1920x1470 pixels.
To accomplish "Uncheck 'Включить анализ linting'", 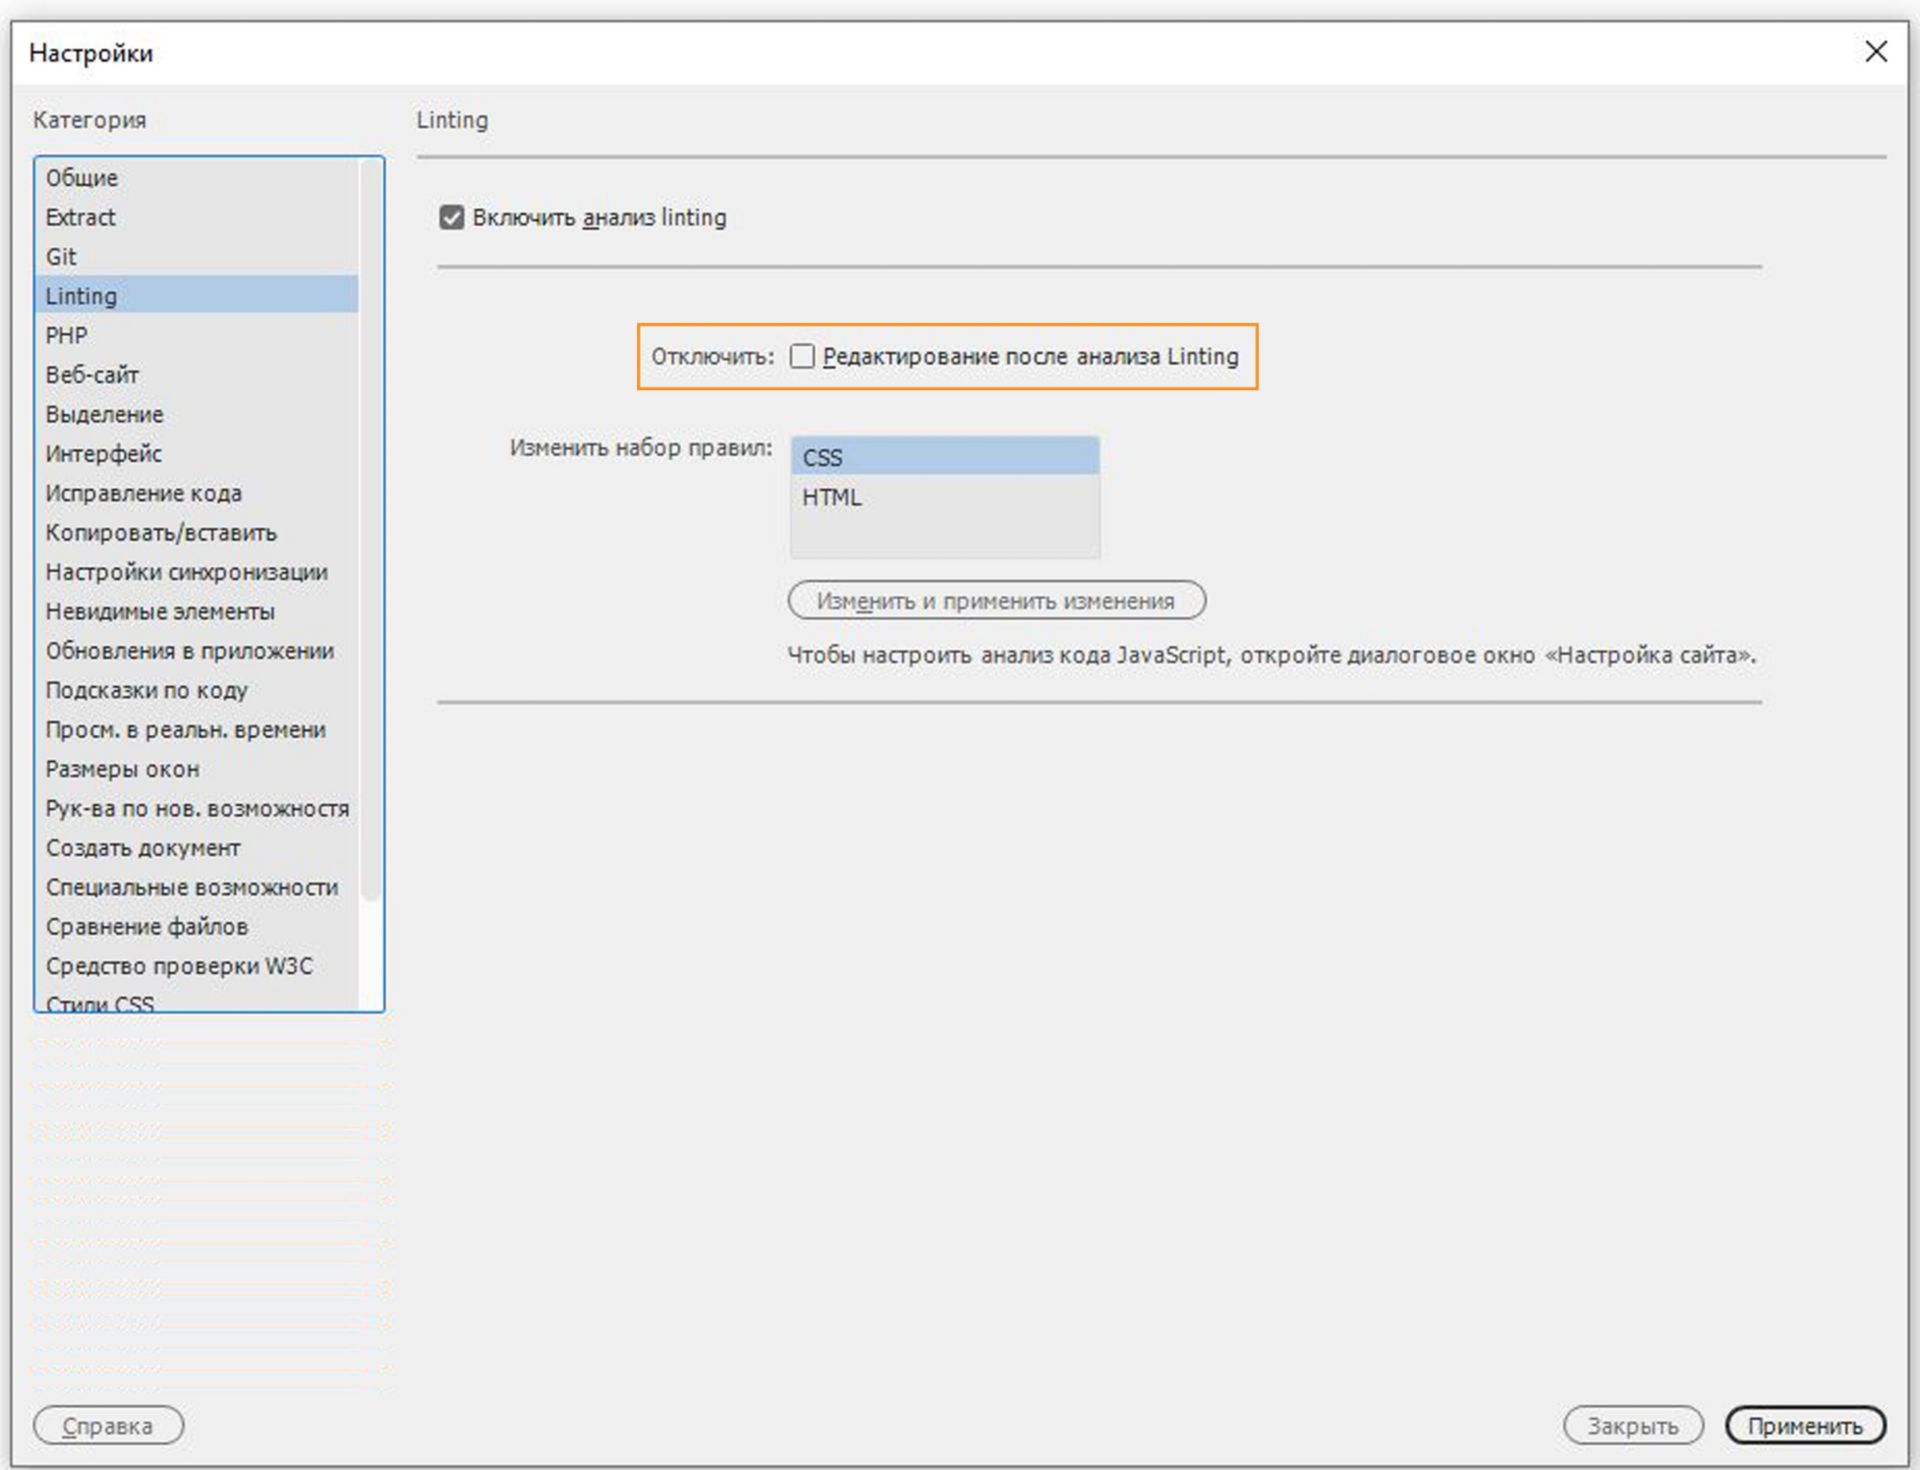I will pos(452,217).
